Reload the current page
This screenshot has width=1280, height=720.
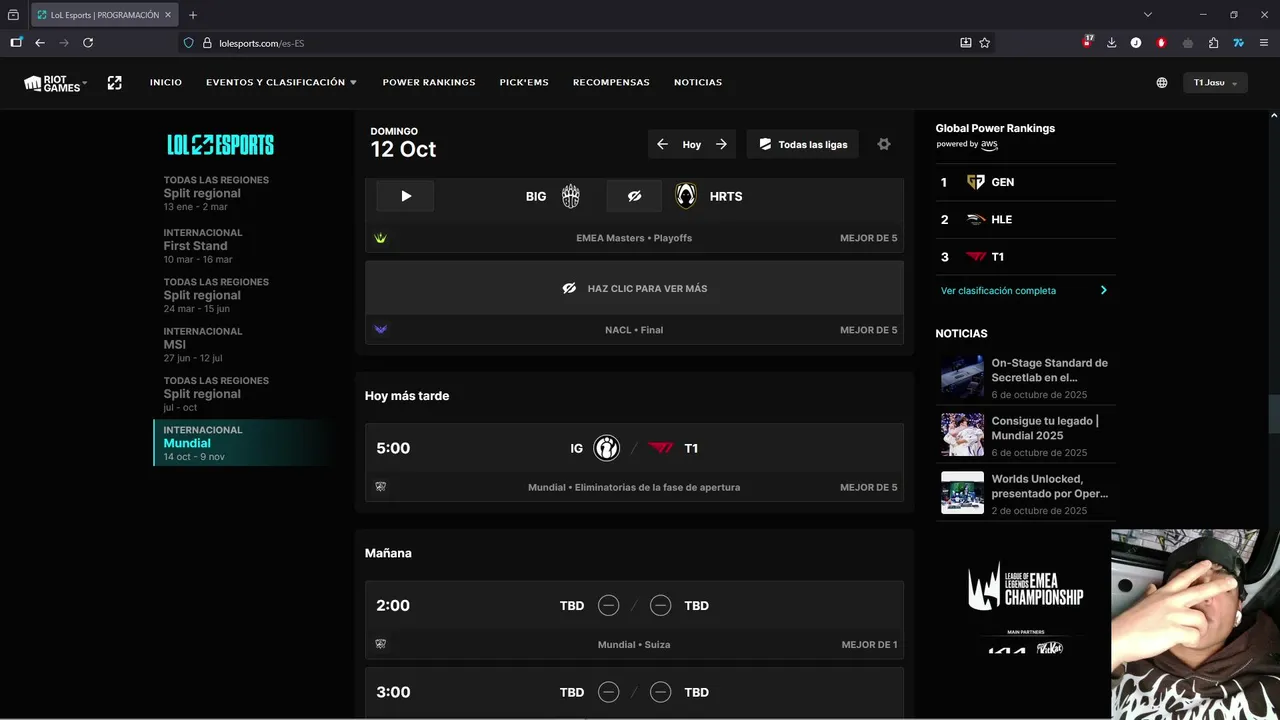pos(88,43)
